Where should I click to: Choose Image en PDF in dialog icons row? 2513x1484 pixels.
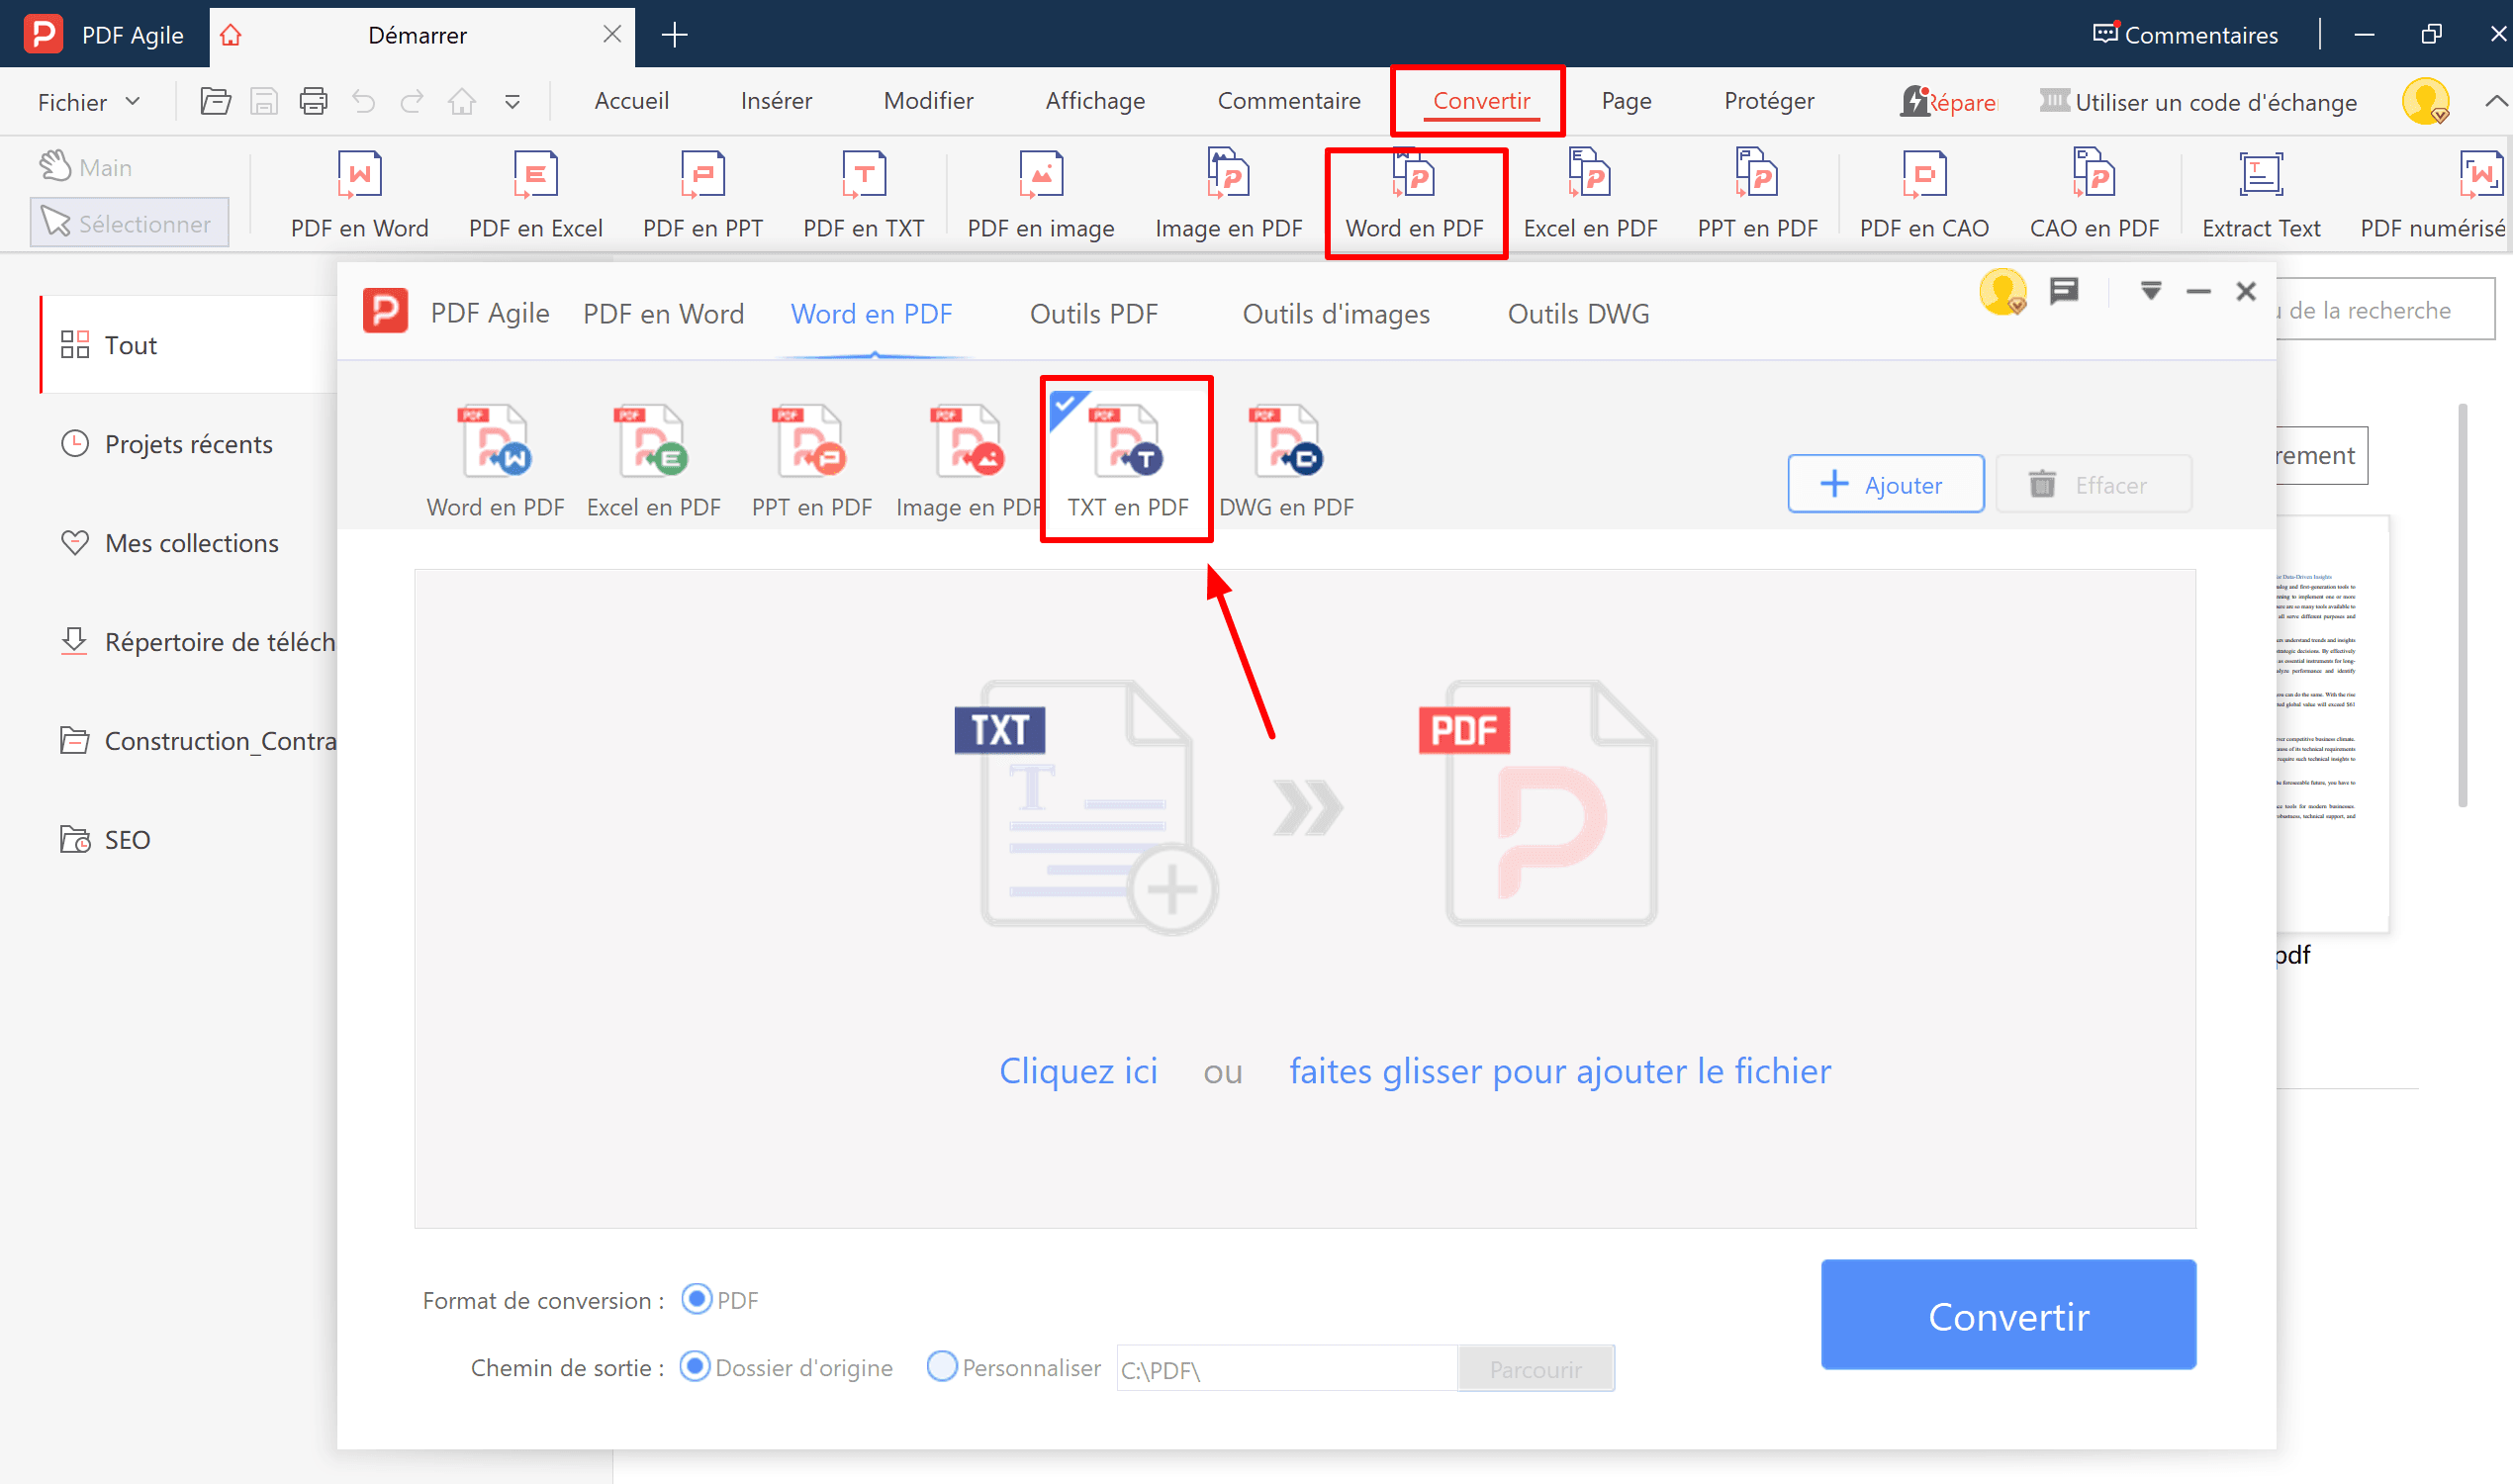967,461
